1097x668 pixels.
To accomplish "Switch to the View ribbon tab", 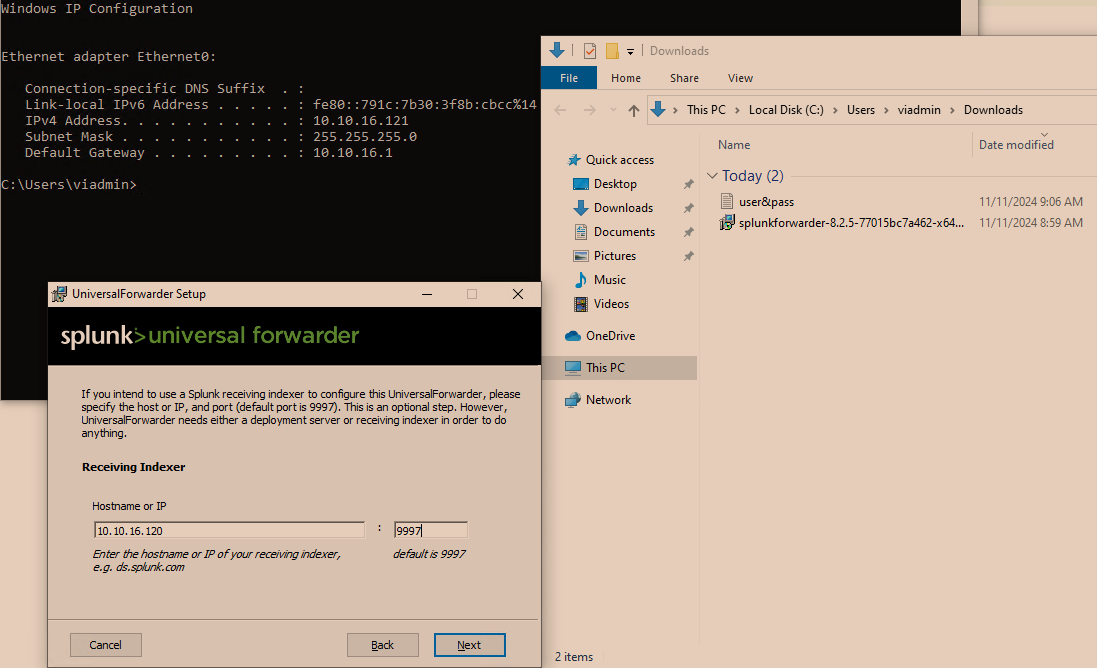I will click(x=740, y=78).
